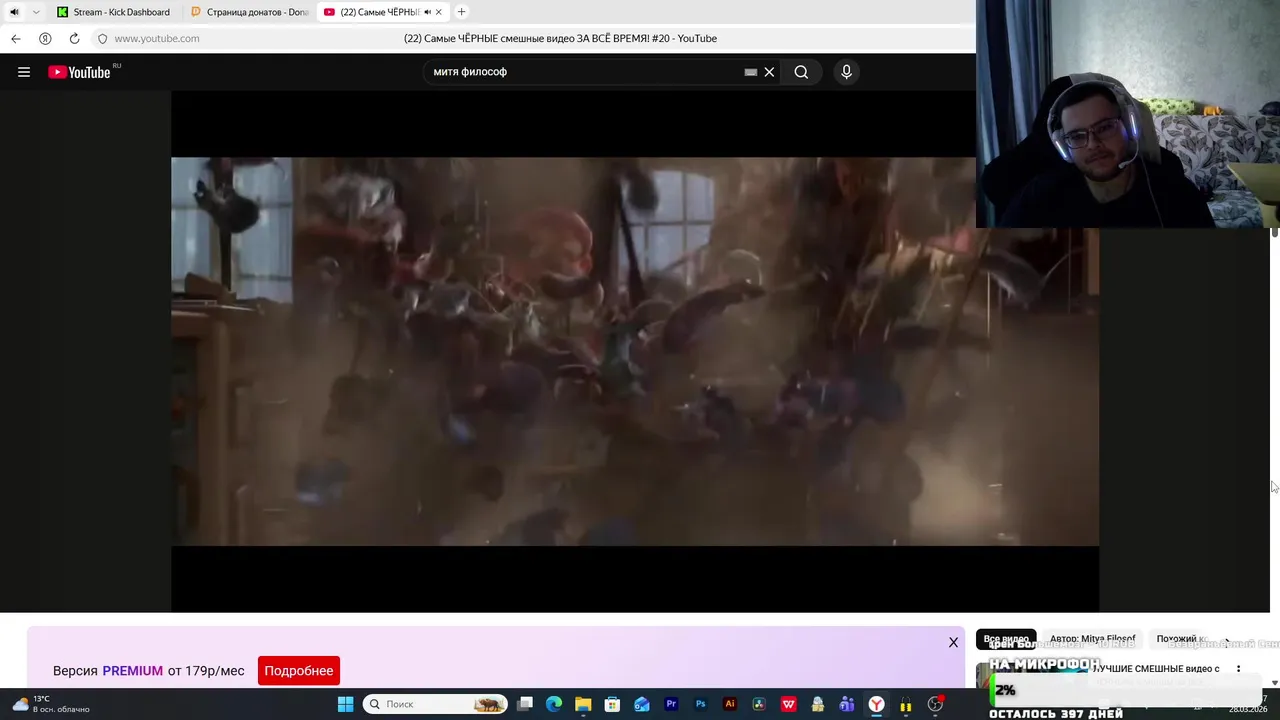This screenshot has width=1280, height=720.
Task: Launch Adobe Premiere Pro from taskbar
Action: [x=671, y=704]
